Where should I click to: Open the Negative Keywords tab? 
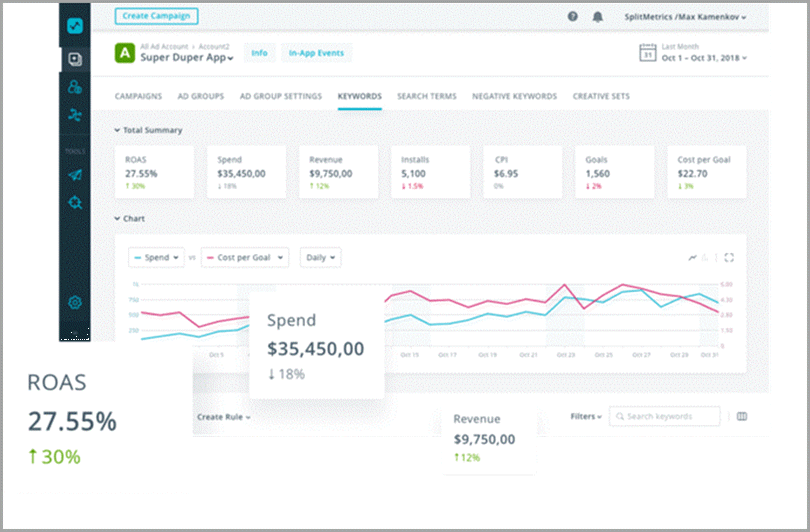[514, 96]
